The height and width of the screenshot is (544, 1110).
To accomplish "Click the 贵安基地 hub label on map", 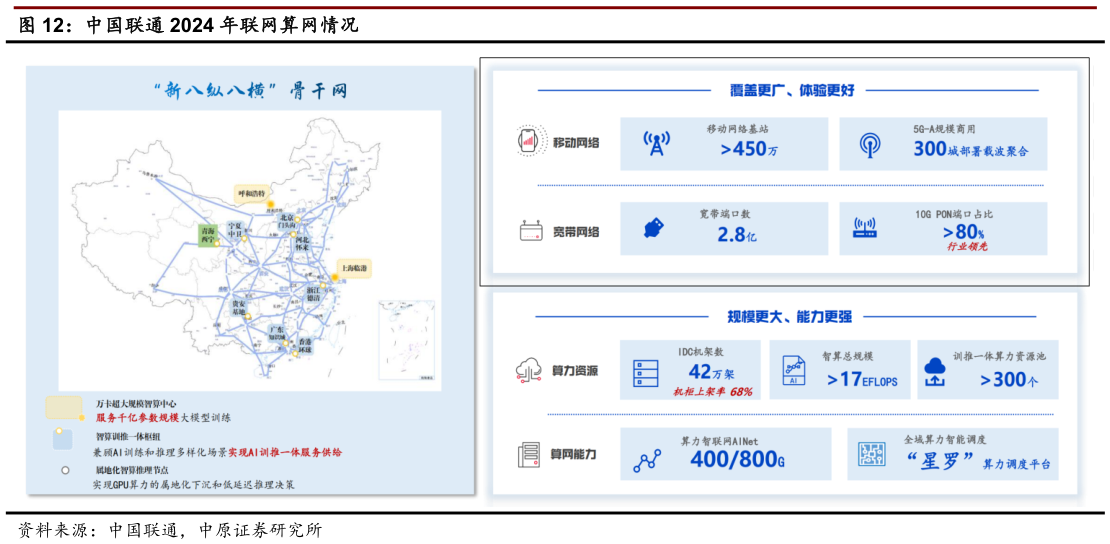I will (x=240, y=306).
